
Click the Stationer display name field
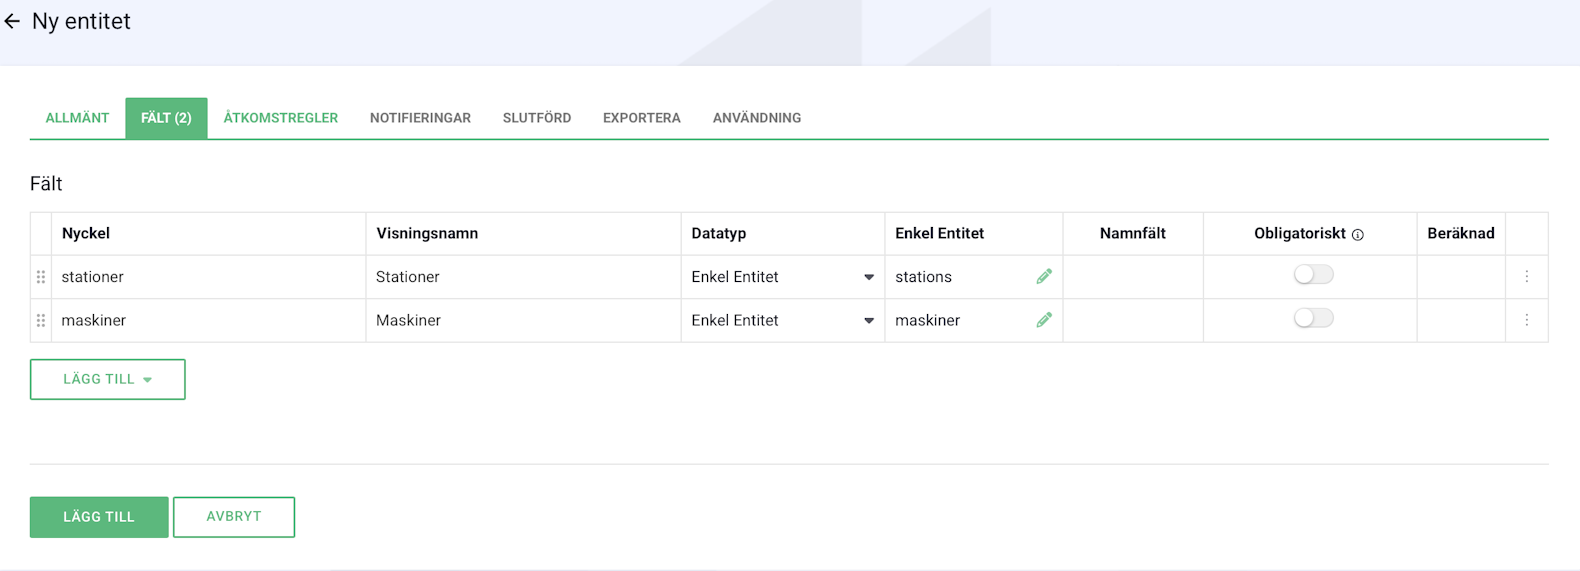coord(523,277)
